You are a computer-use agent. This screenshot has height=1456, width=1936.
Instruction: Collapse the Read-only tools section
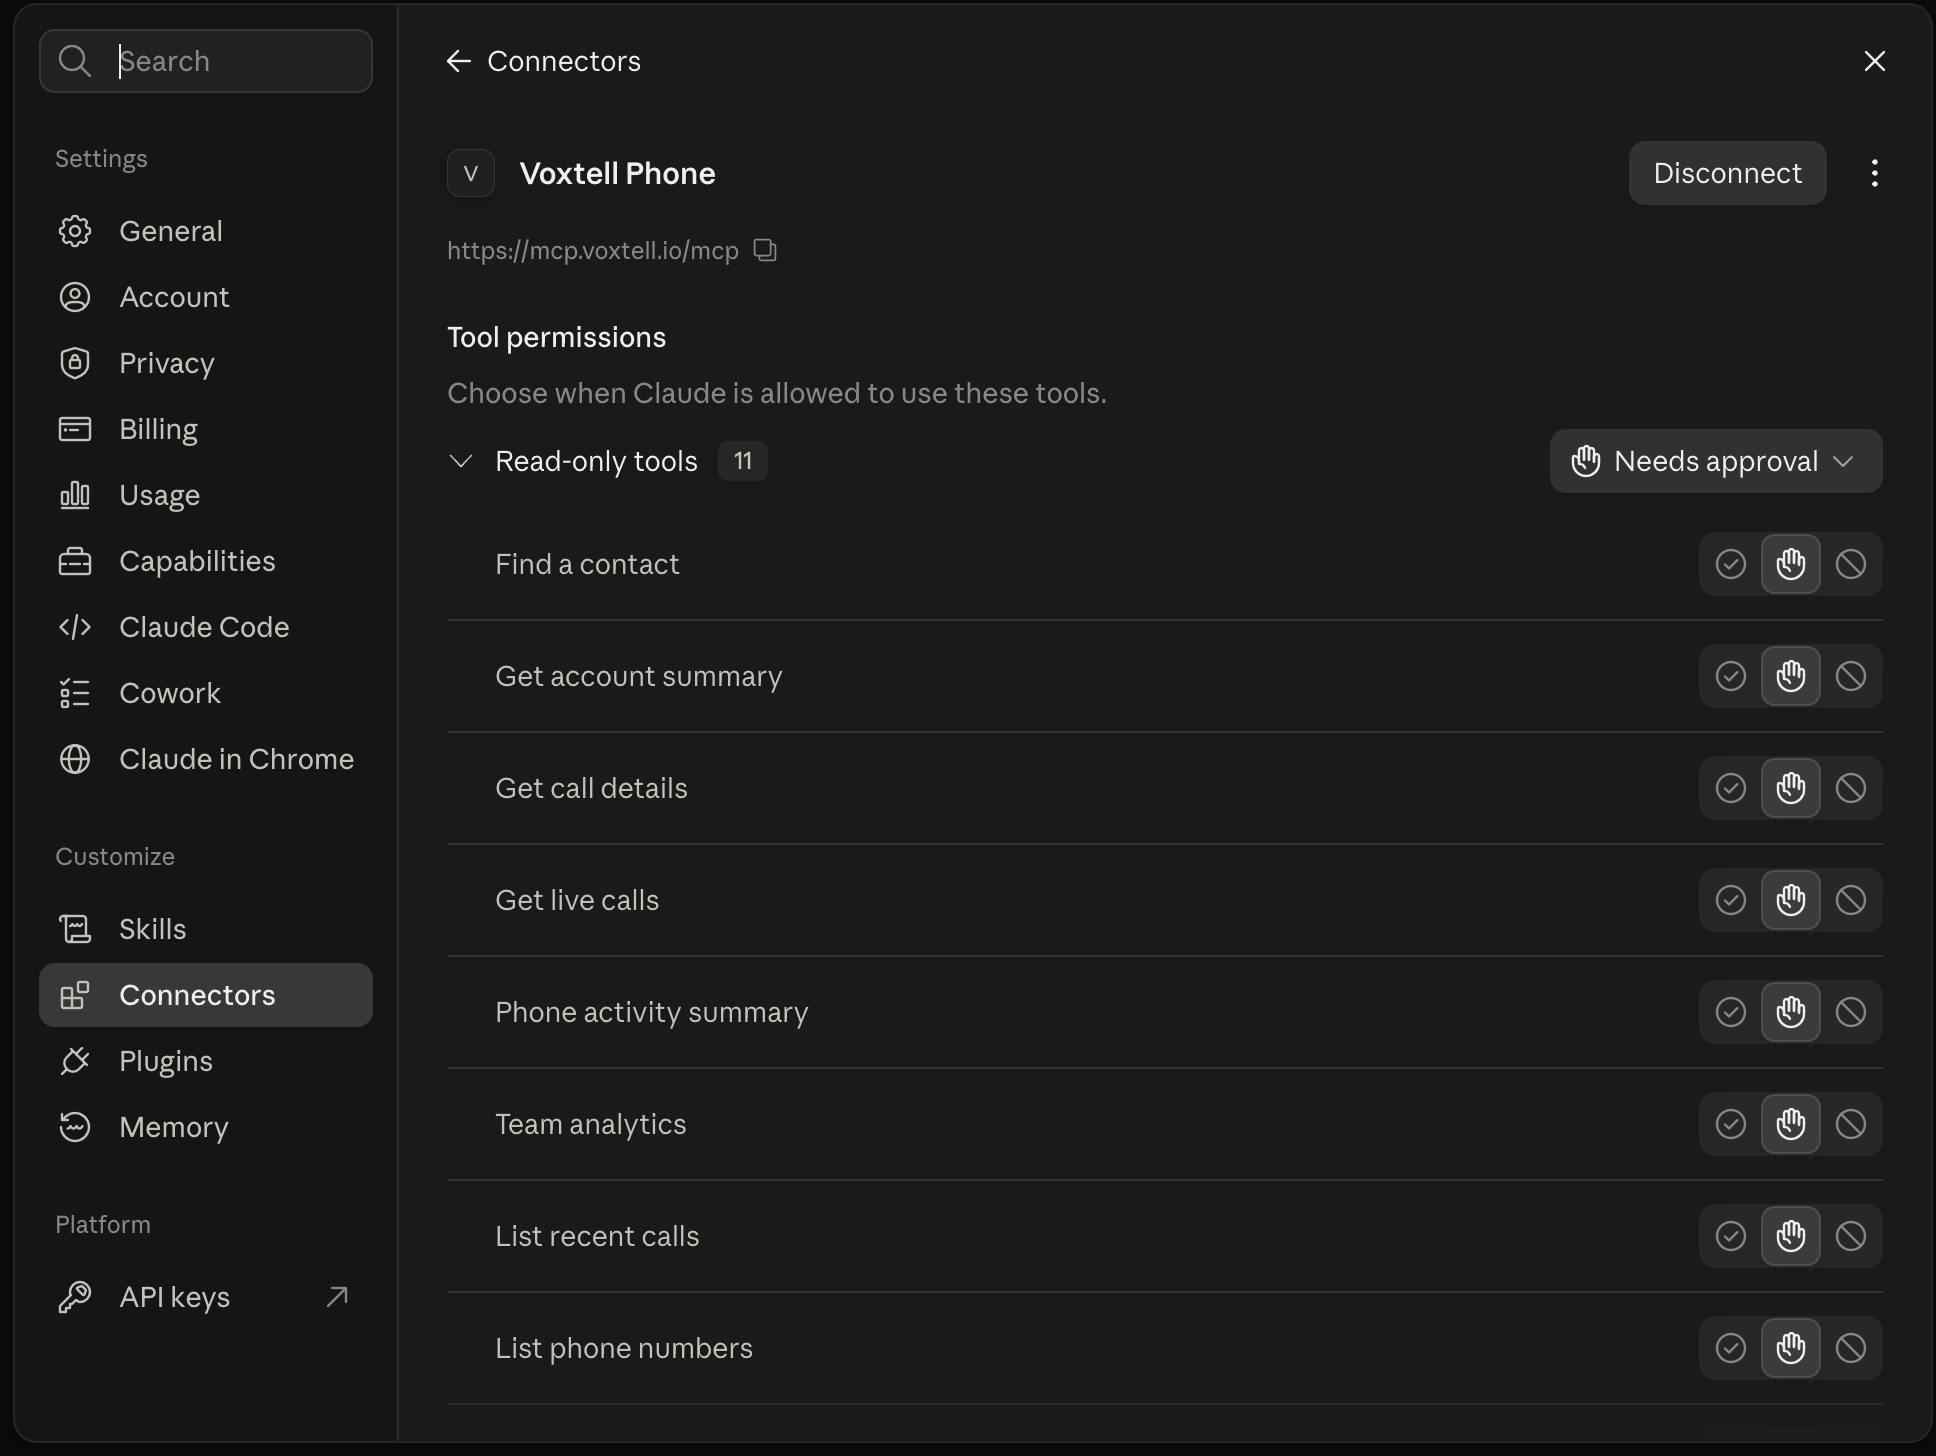click(460, 461)
